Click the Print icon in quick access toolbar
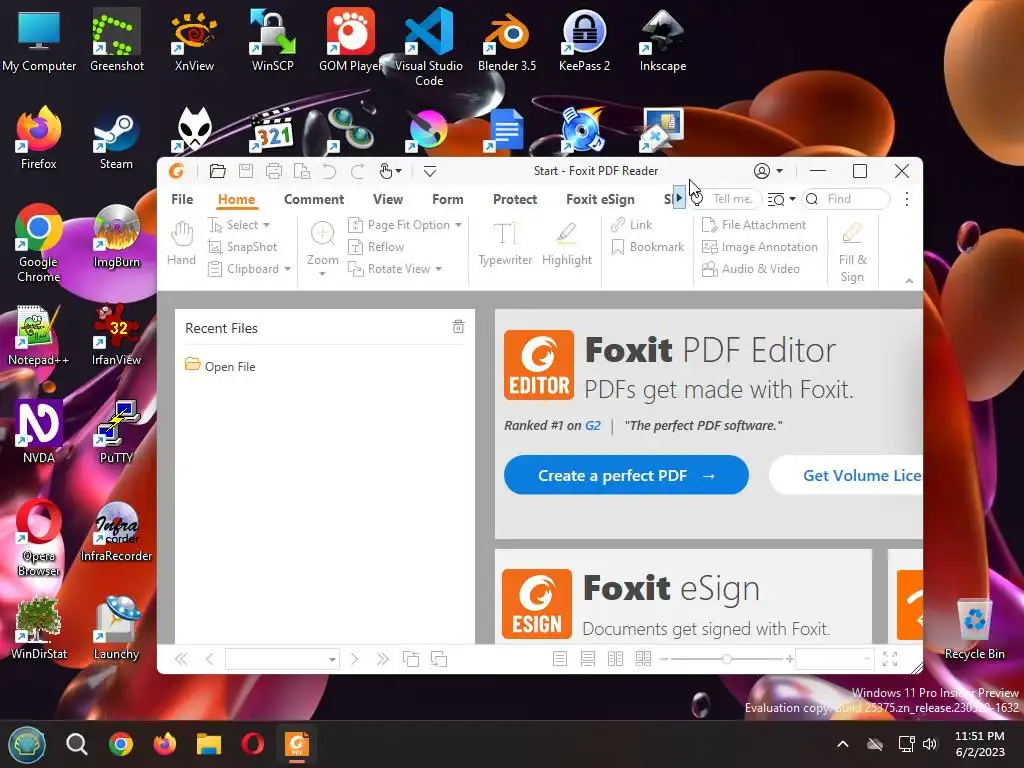The width and height of the screenshot is (1024, 768). coord(274,172)
